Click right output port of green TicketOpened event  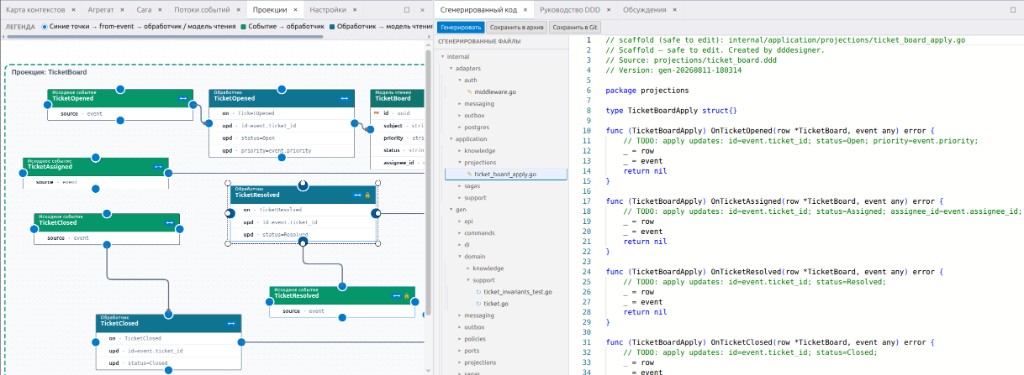tap(192, 104)
